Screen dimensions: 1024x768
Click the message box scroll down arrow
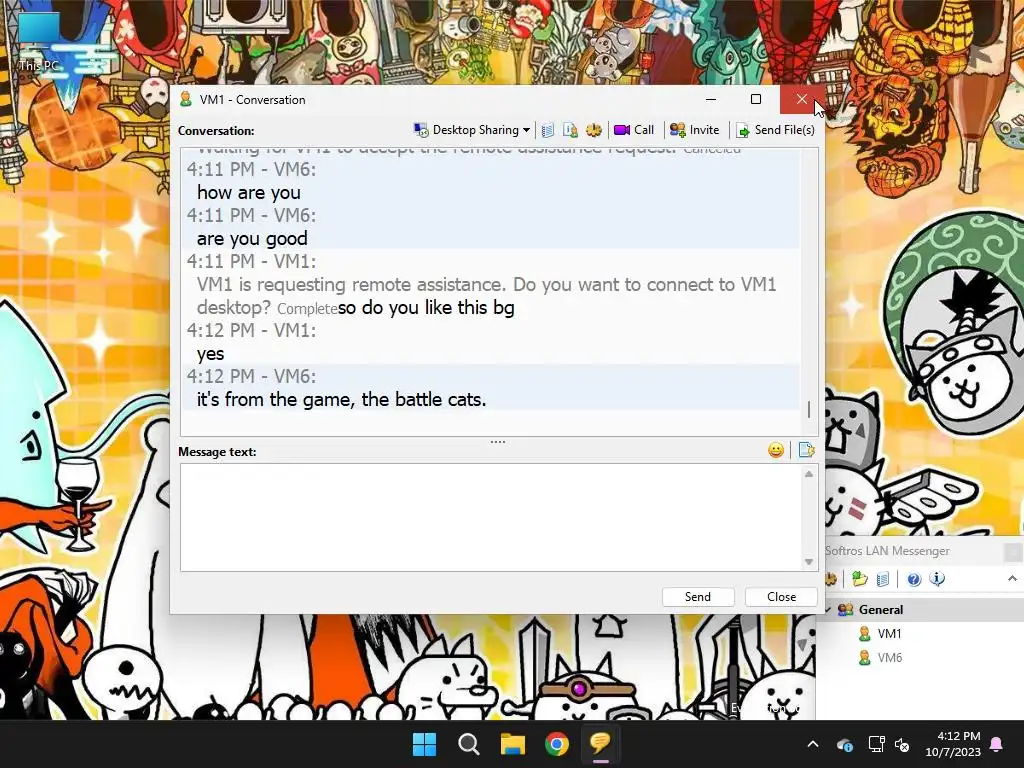click(x=809, y=562)
